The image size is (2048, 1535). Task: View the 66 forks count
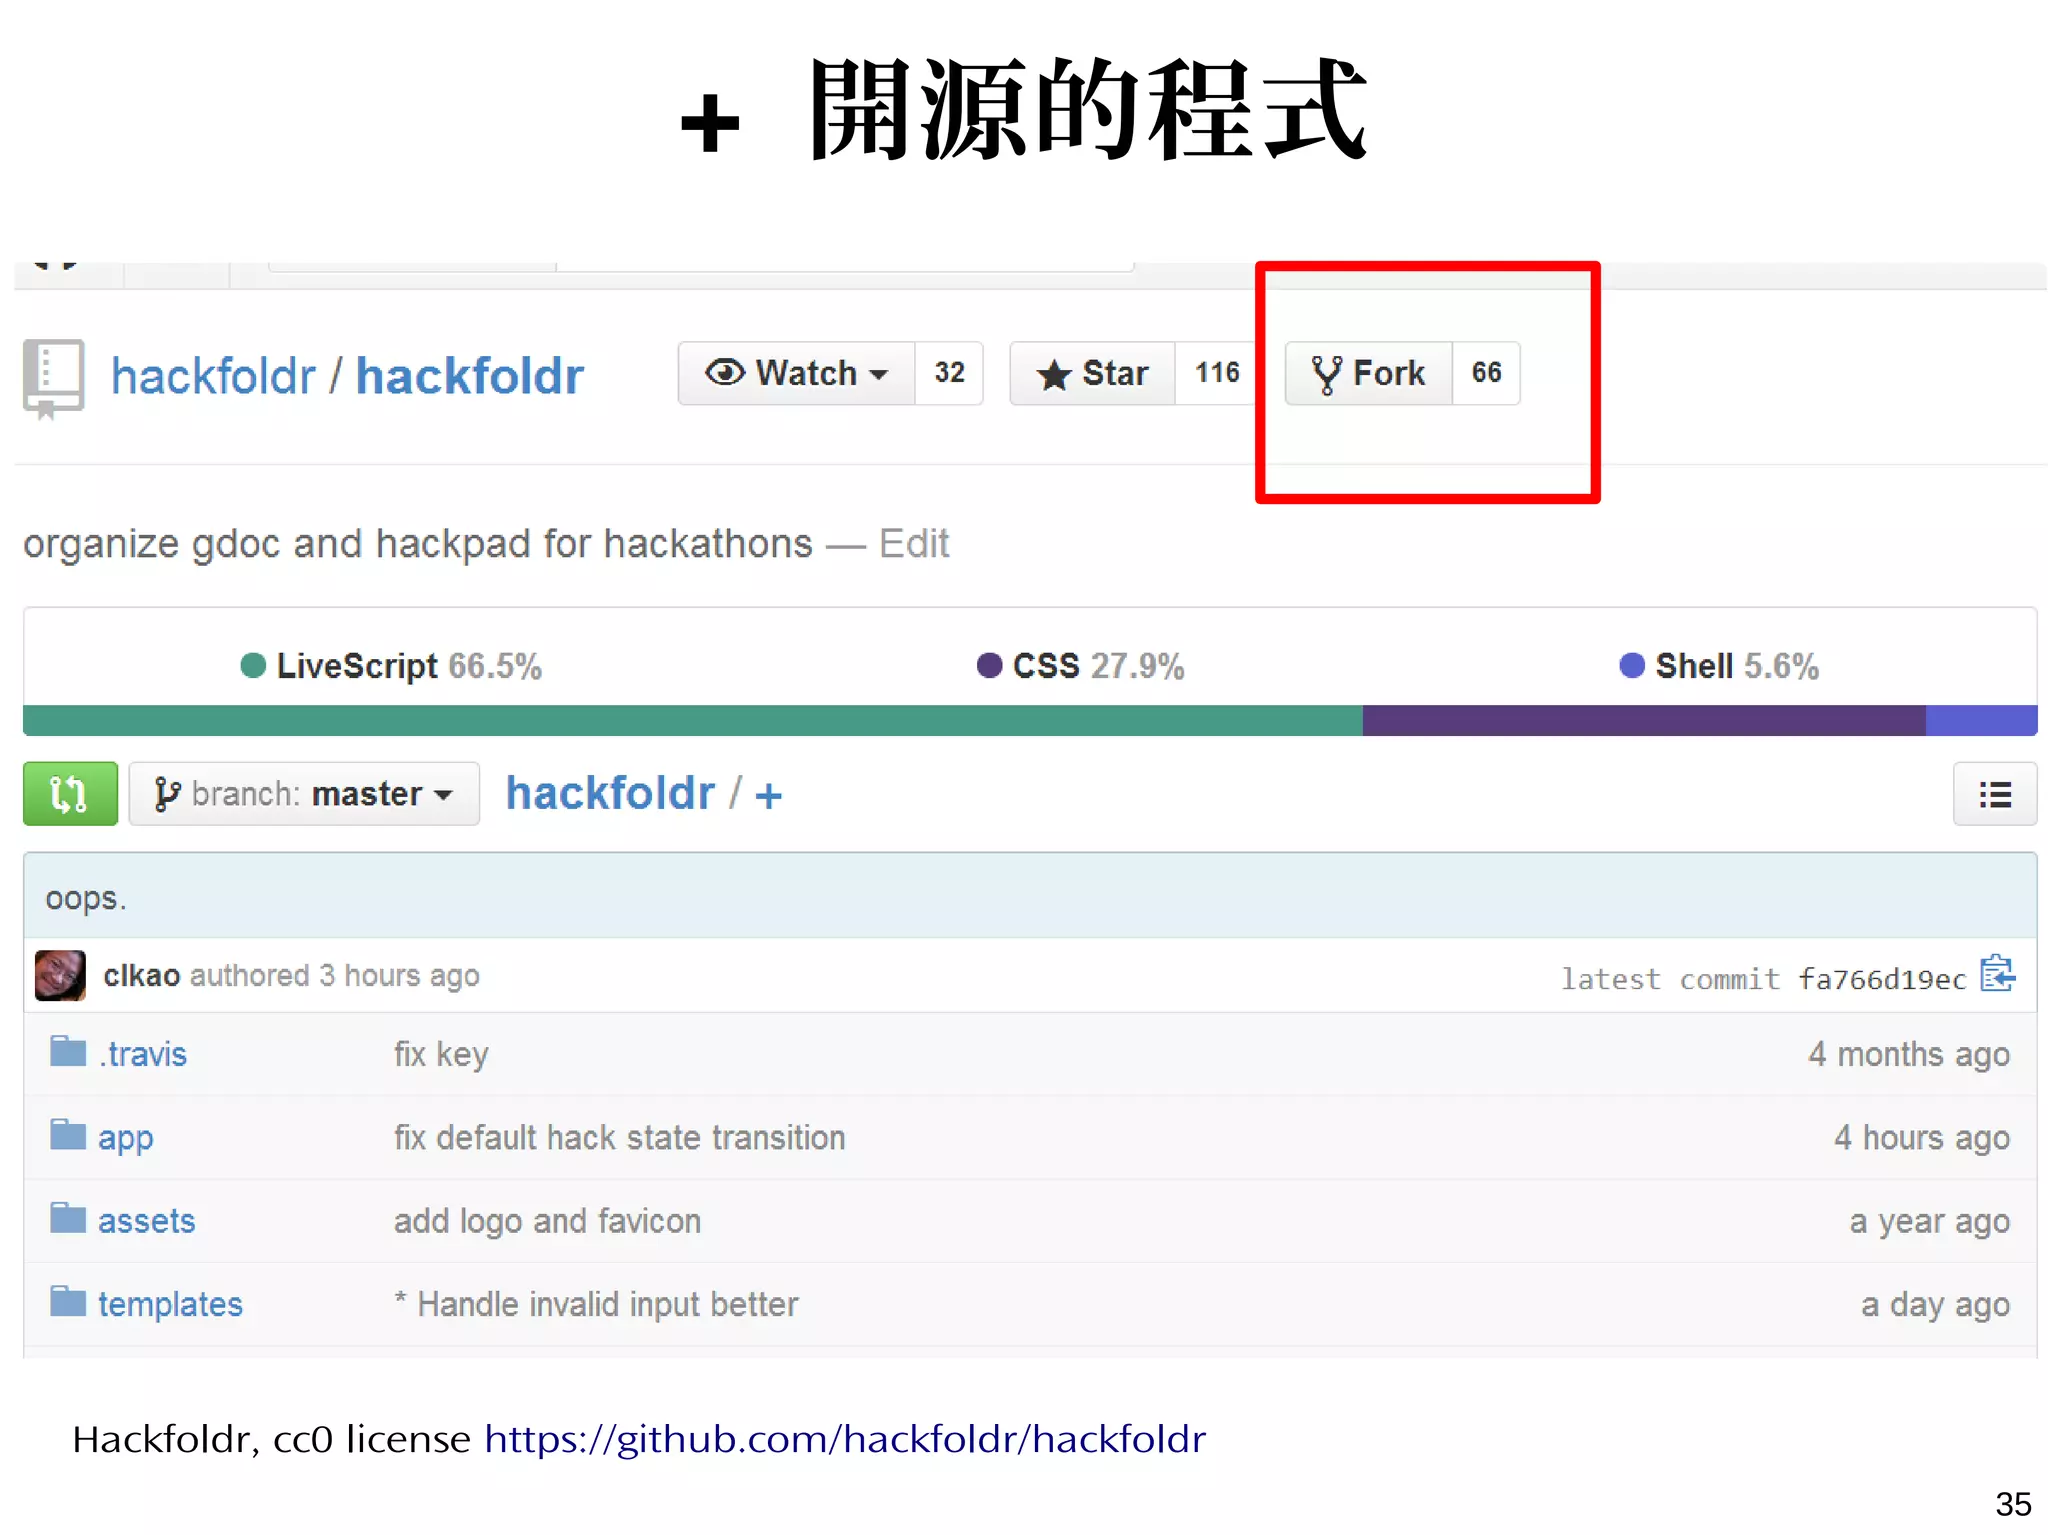pyautogui.click(x=1486, y=373)
